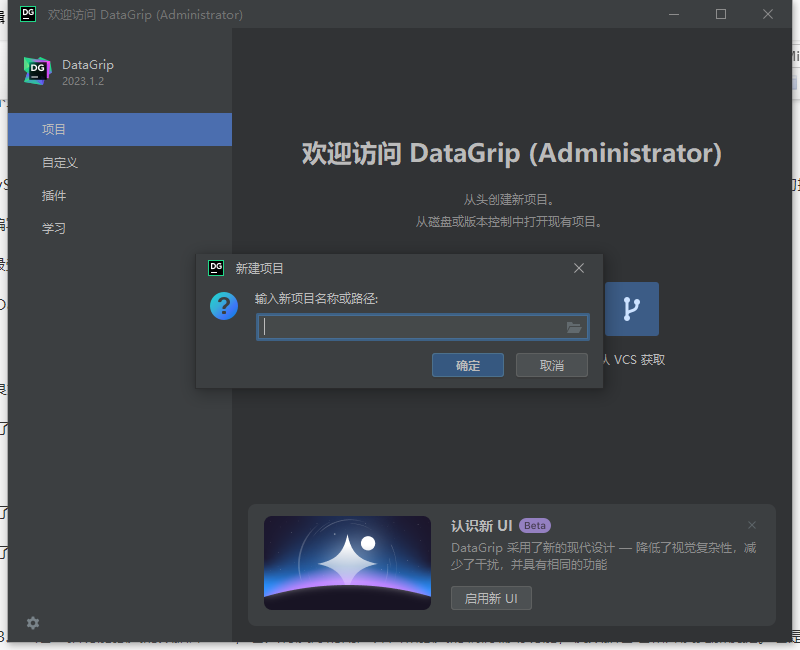
Task: Switch to the 插件 tab
Action: point(120,195)
